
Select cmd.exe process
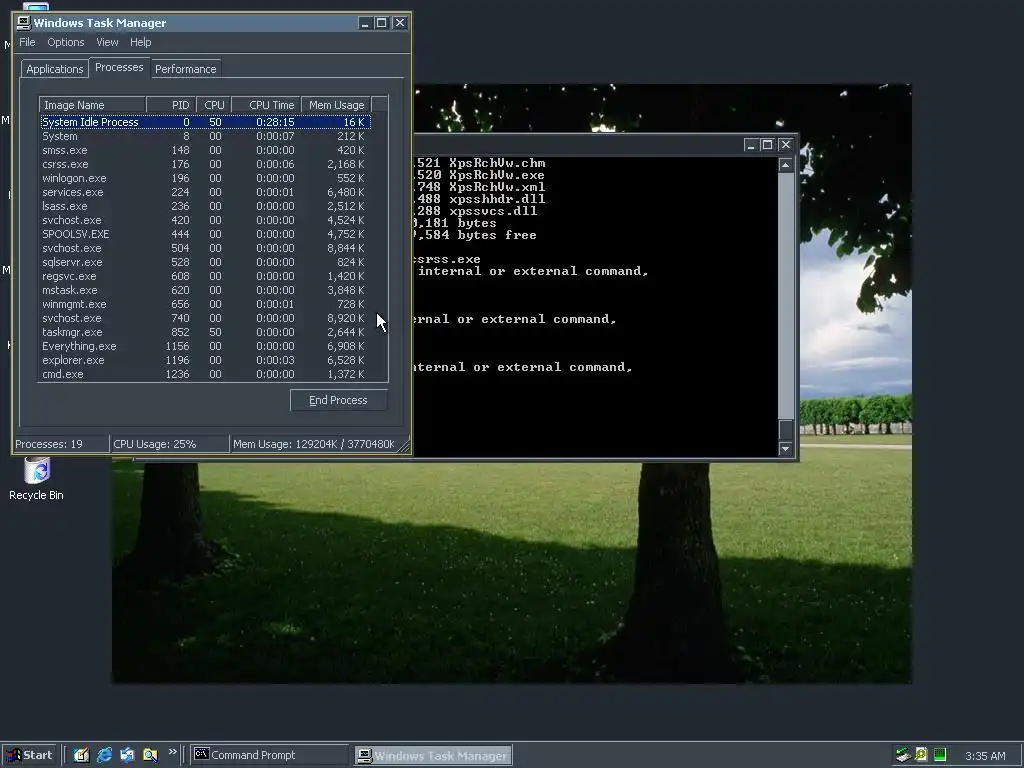pyautogui.click(x=205, y=374)
